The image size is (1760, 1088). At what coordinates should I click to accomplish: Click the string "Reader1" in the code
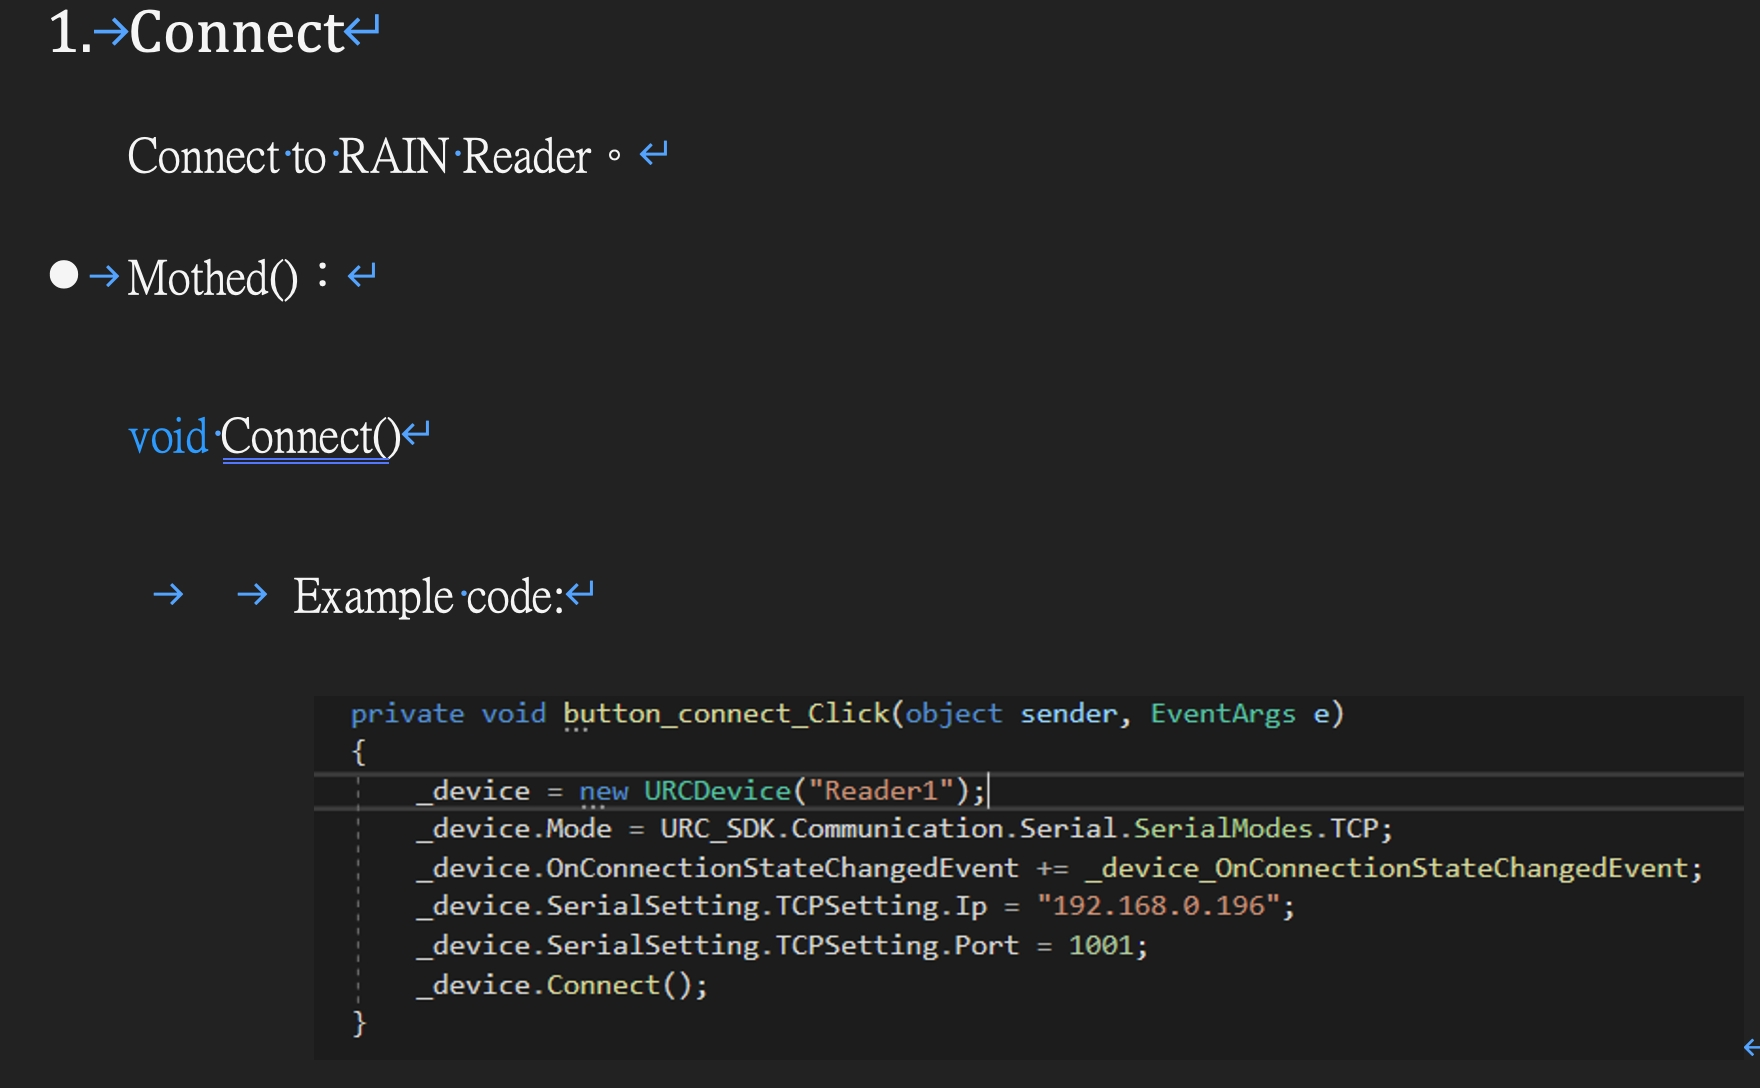881,791
